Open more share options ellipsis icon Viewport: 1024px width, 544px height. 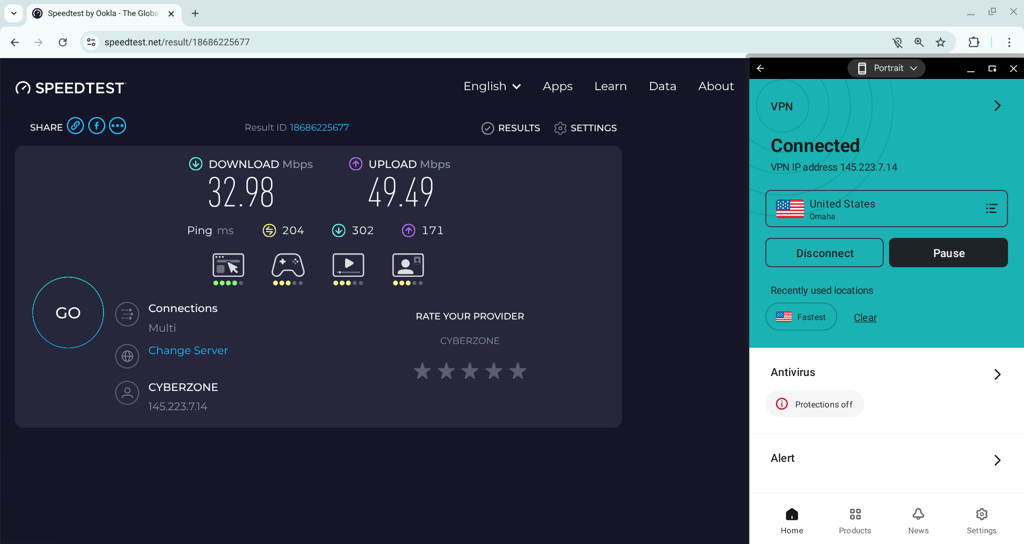tap(118, 126)
